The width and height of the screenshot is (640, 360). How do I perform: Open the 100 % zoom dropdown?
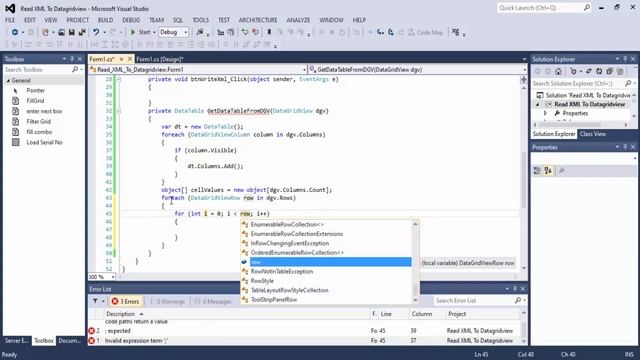[113, 277]
